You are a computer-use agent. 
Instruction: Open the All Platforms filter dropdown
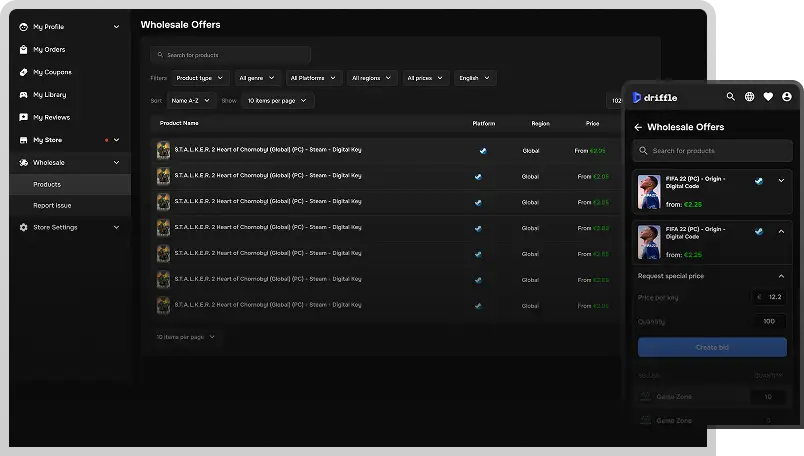click(x=313, y=78)
